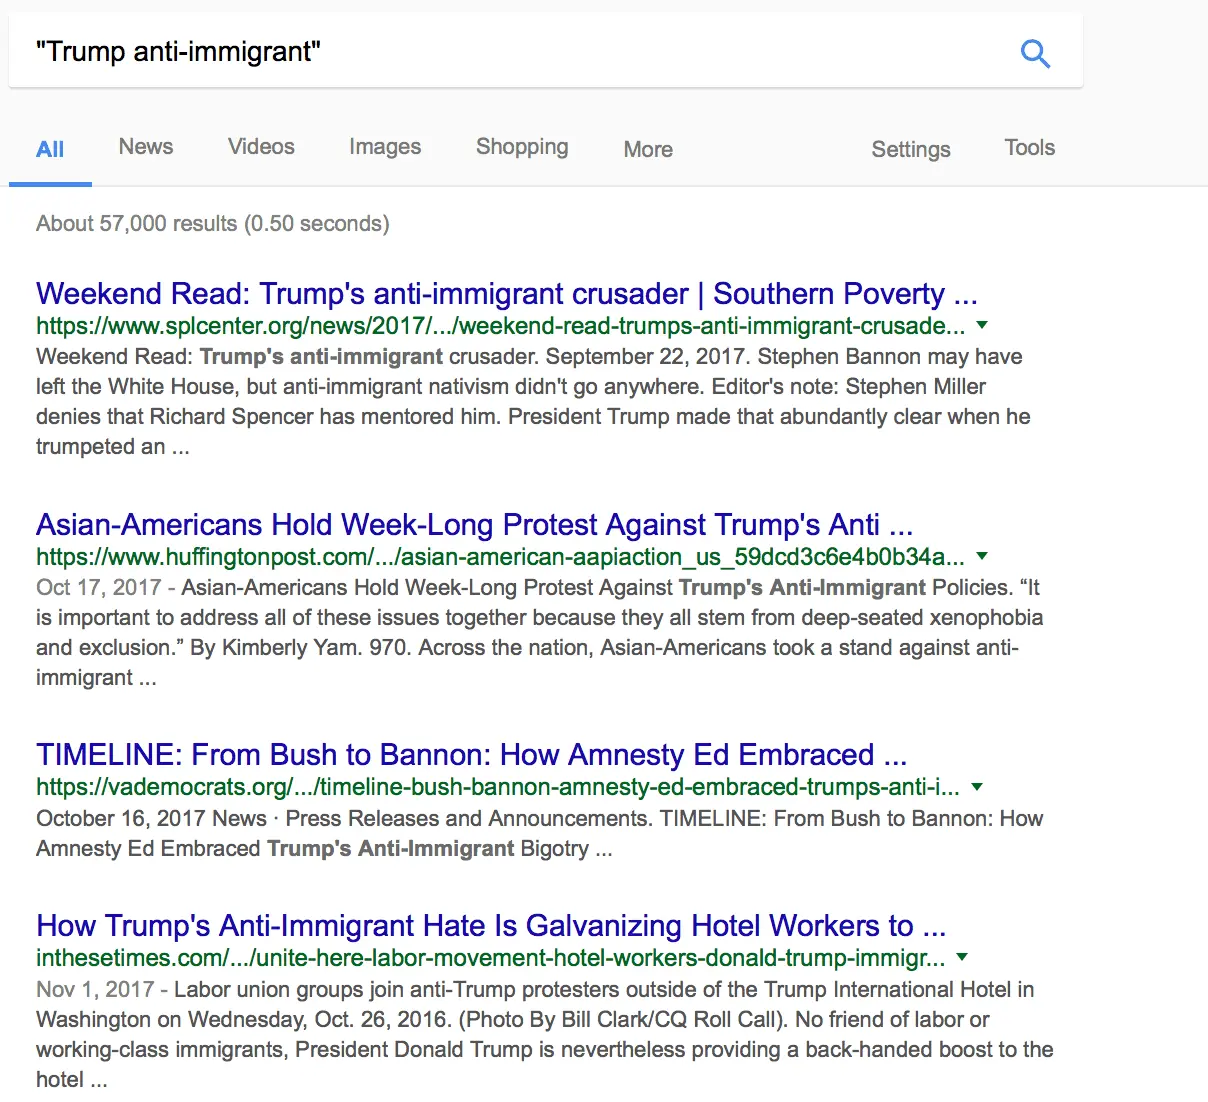Viewport: 1208px width, 1102px height.
Task: Switch to the Videos tab
Action: coord(260,146)
